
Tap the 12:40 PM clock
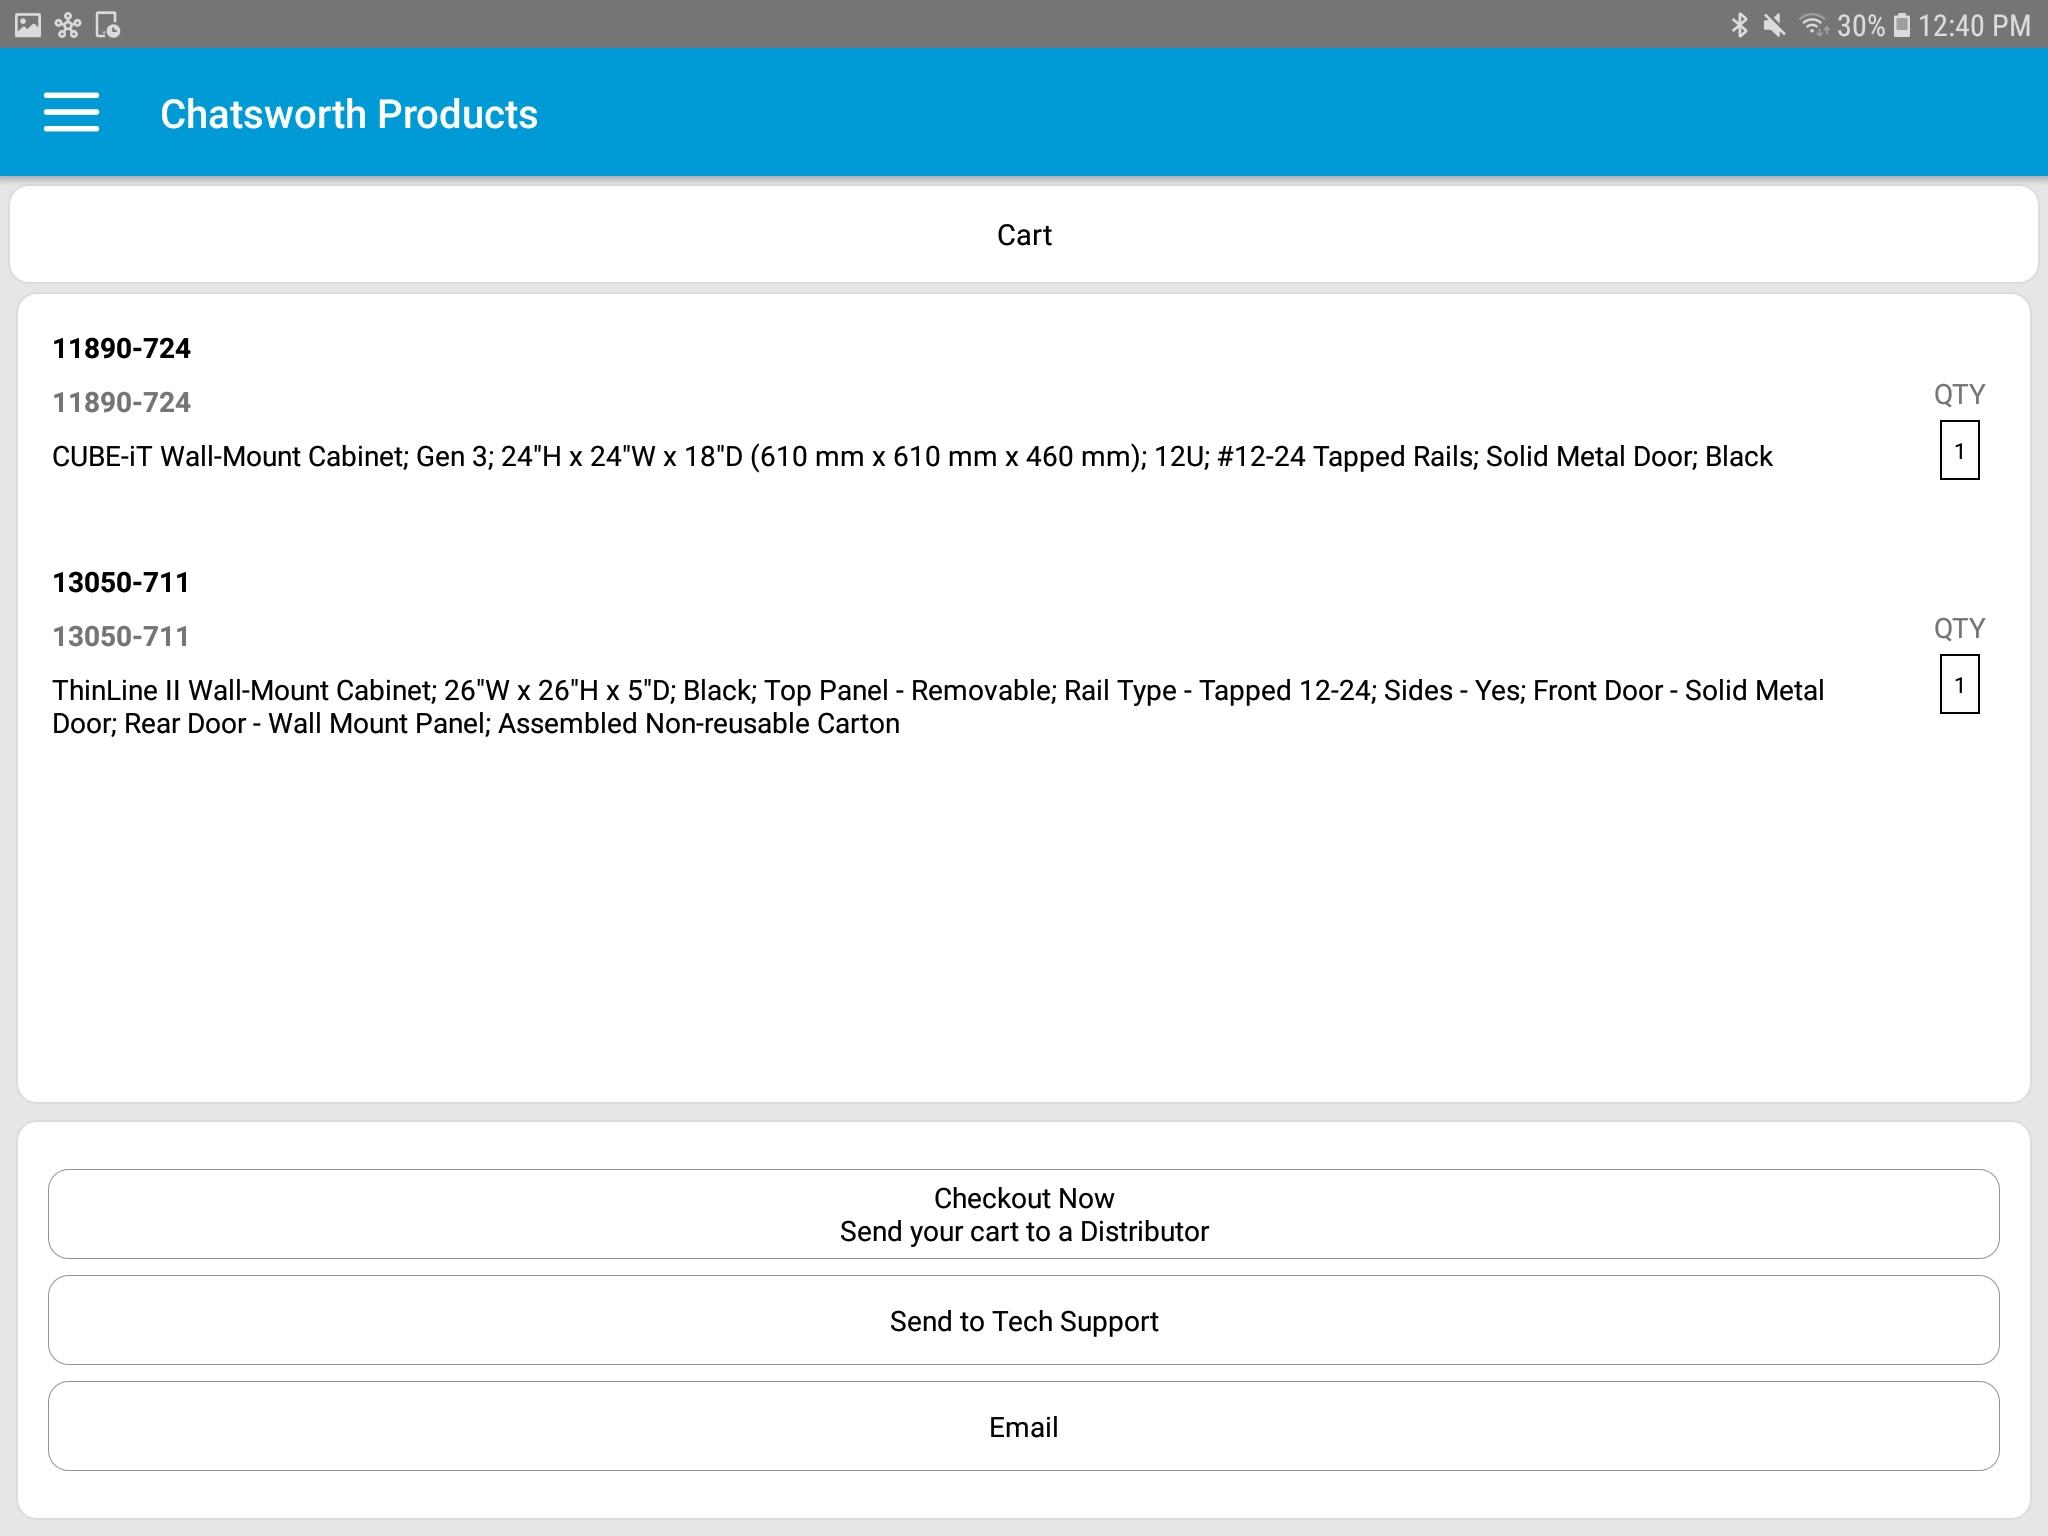[x=1975, y=25]
